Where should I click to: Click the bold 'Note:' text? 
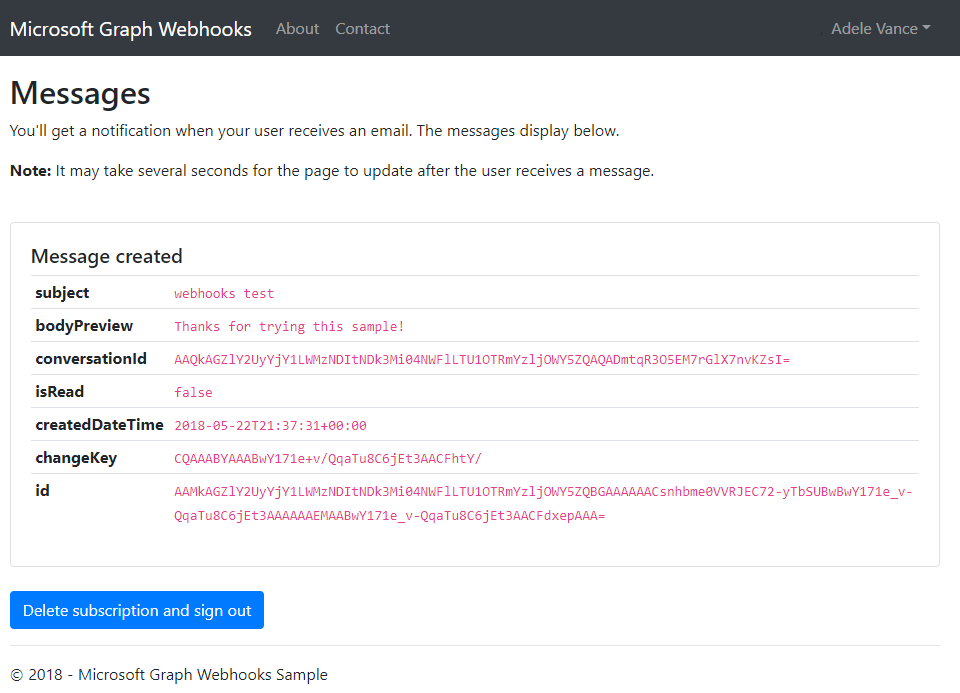coord(31,171)
